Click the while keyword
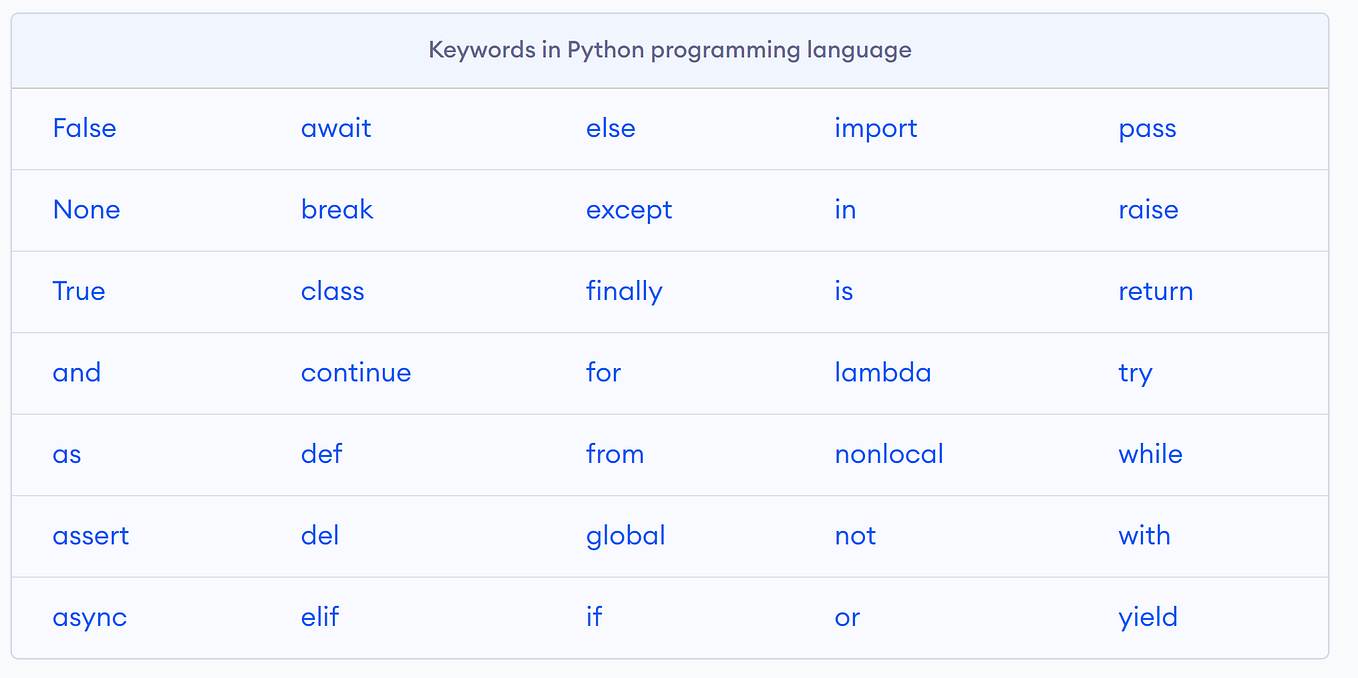This screenshot has width=1358, height=678. click(1150, 454)
